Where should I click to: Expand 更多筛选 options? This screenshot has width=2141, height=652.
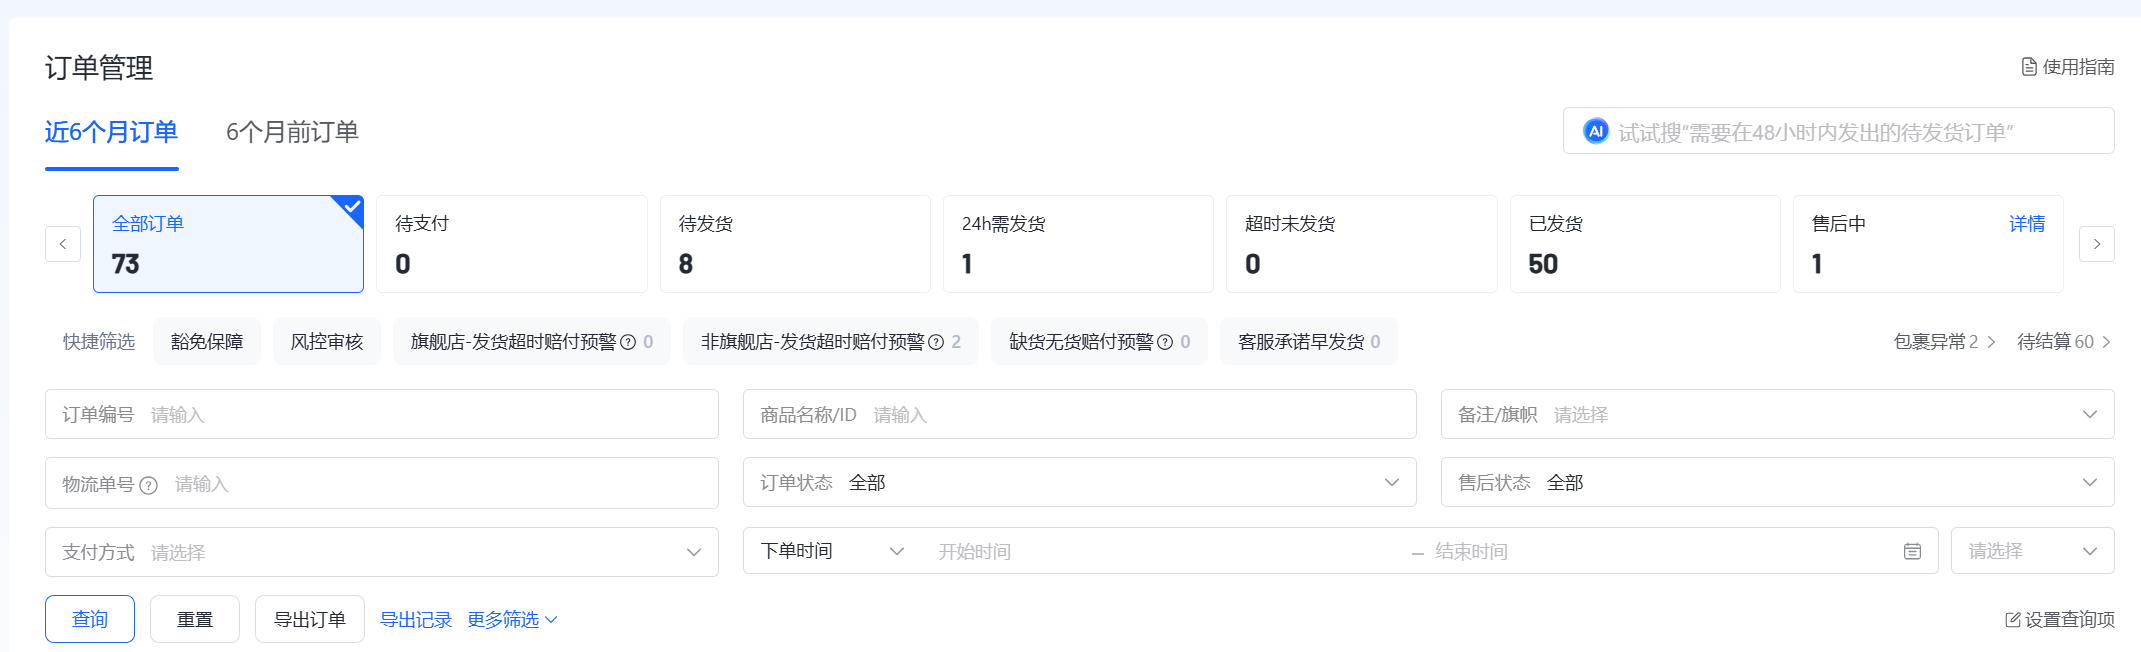[x=512, y=620]
